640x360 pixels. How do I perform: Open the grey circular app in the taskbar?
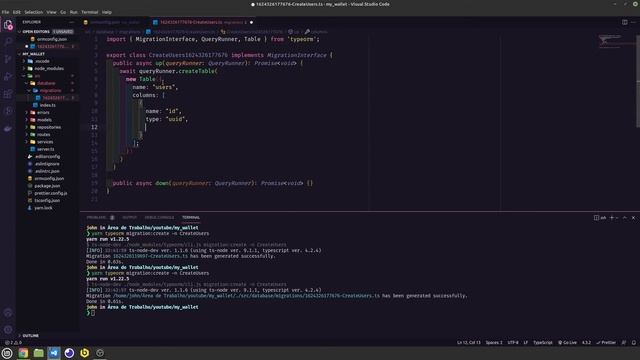pos(100,353)
